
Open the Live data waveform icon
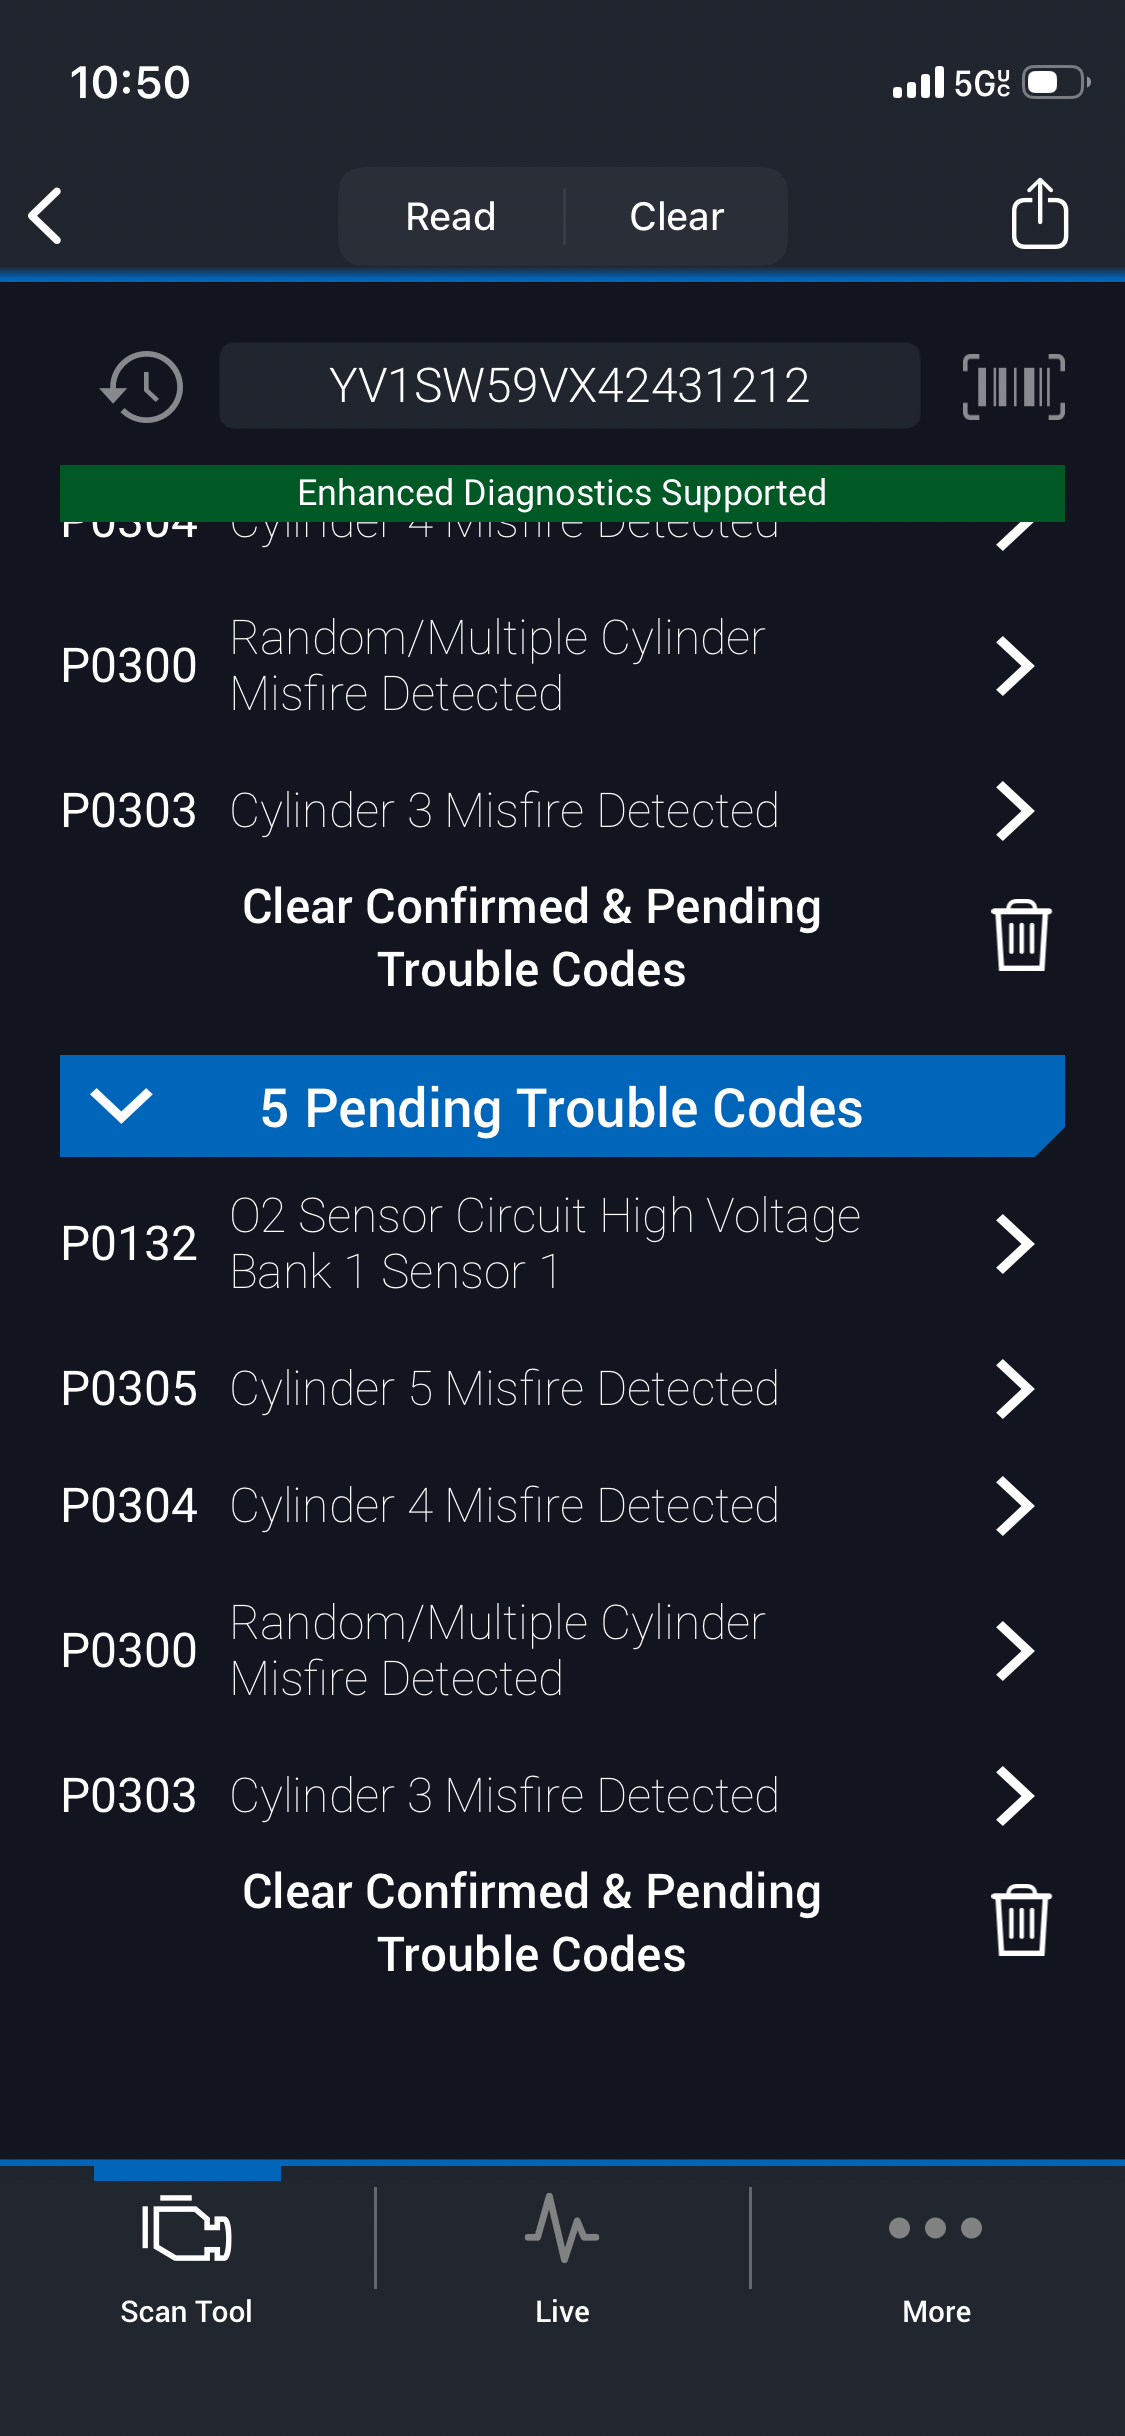tap(562, 2228)
